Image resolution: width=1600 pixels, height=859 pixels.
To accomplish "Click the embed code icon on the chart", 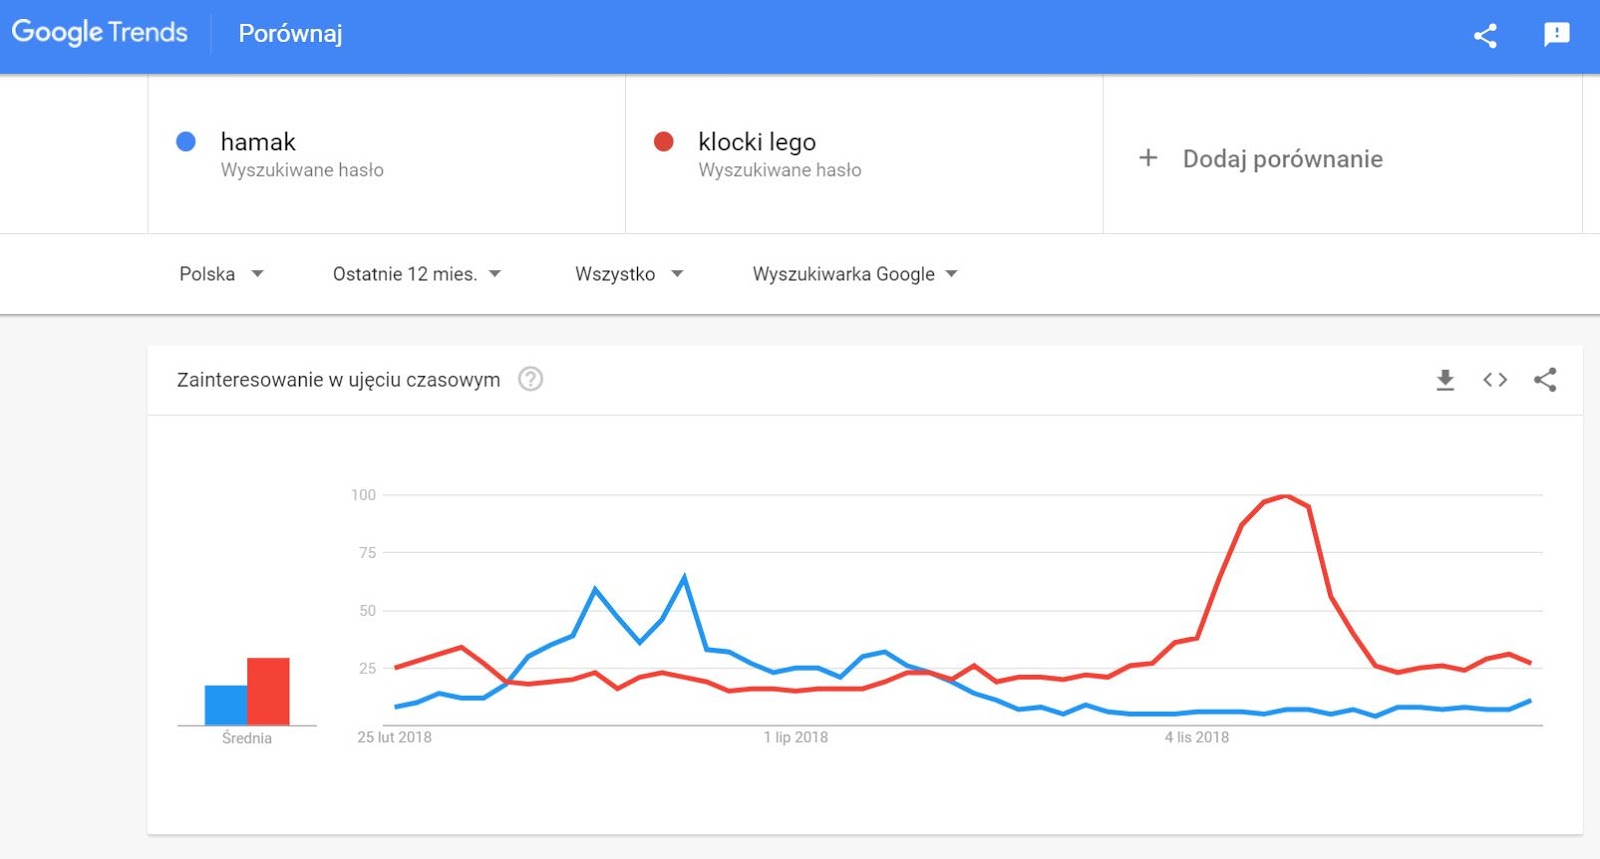I will point(1495,380).
